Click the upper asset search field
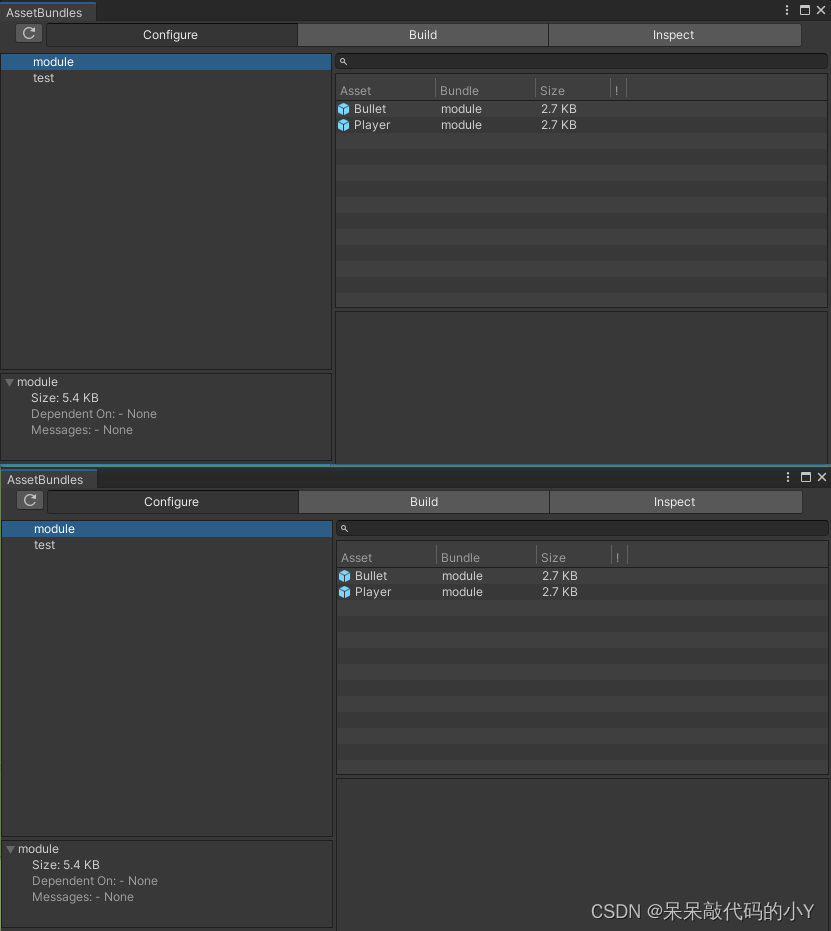The image size is (831, 931). coord(581,61)
